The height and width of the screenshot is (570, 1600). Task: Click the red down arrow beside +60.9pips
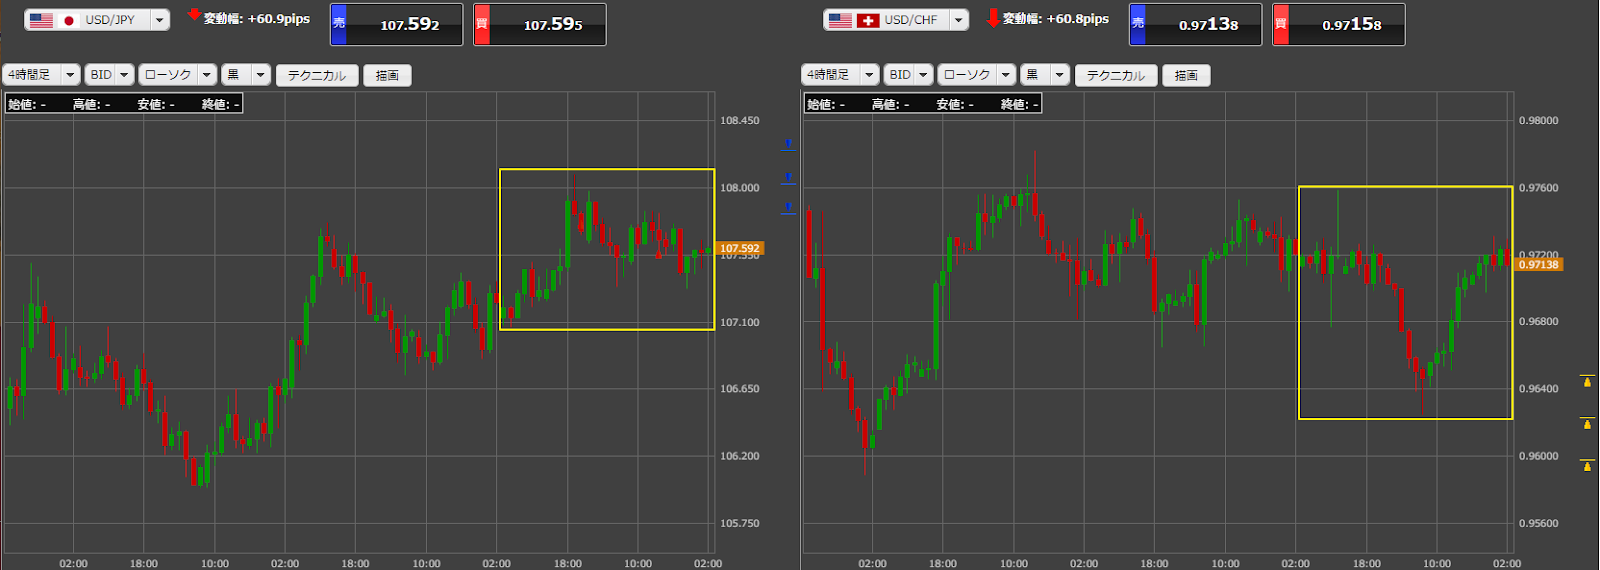pos(194,16)
